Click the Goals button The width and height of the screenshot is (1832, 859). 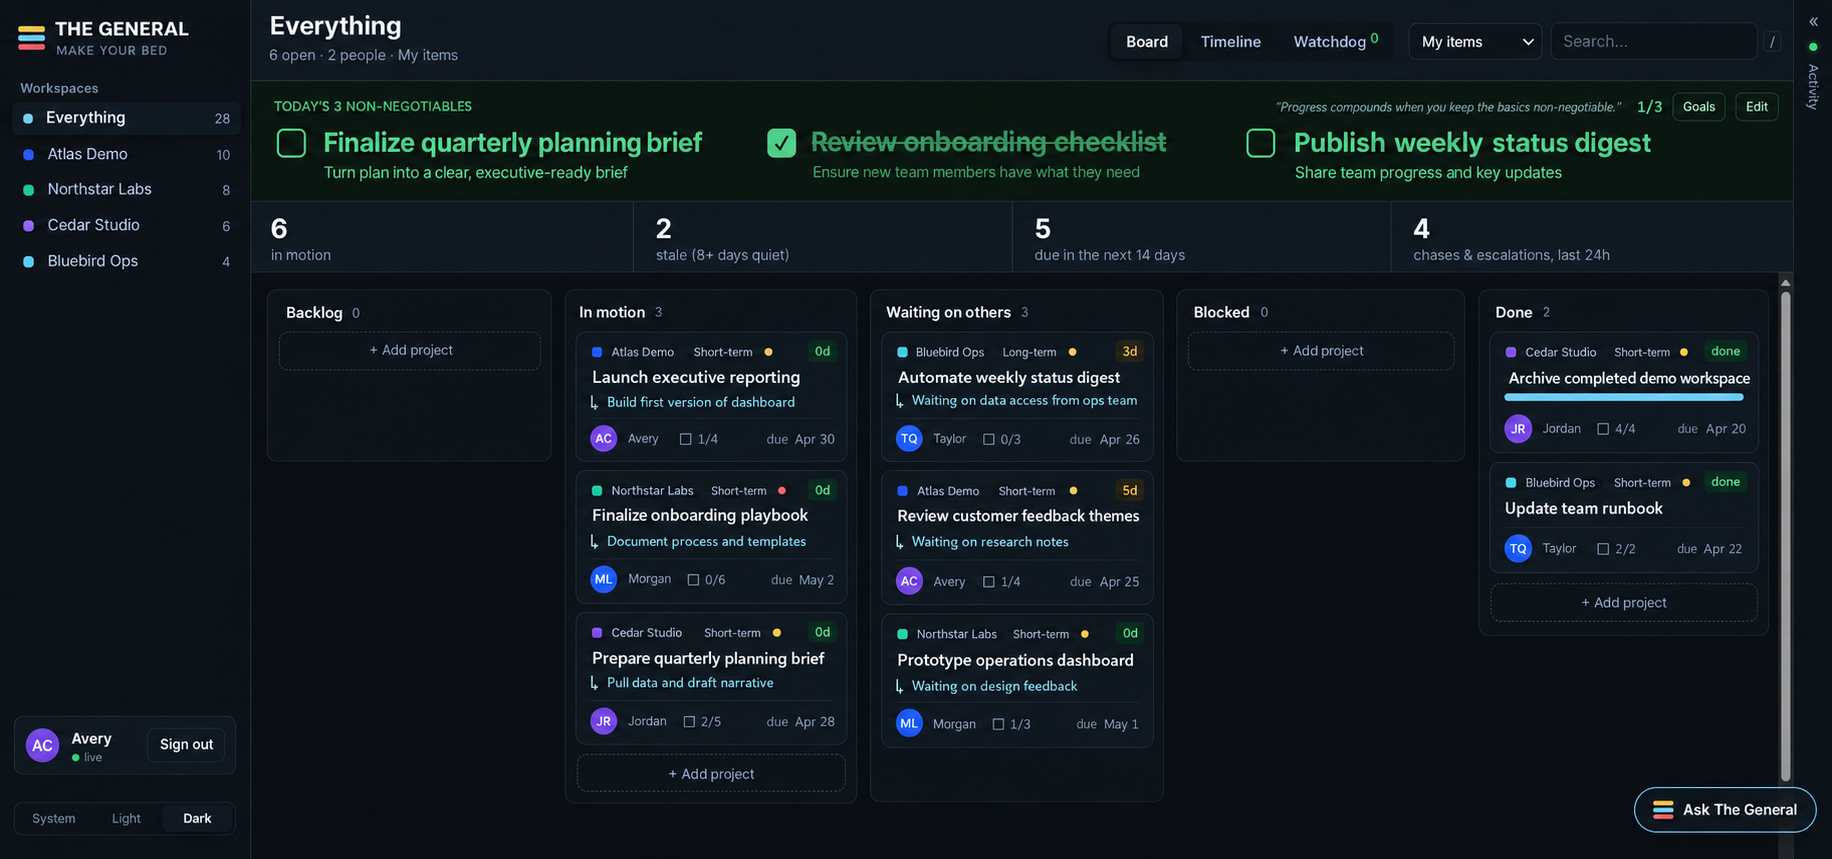pyautogui.click(x=1699, y=107)
